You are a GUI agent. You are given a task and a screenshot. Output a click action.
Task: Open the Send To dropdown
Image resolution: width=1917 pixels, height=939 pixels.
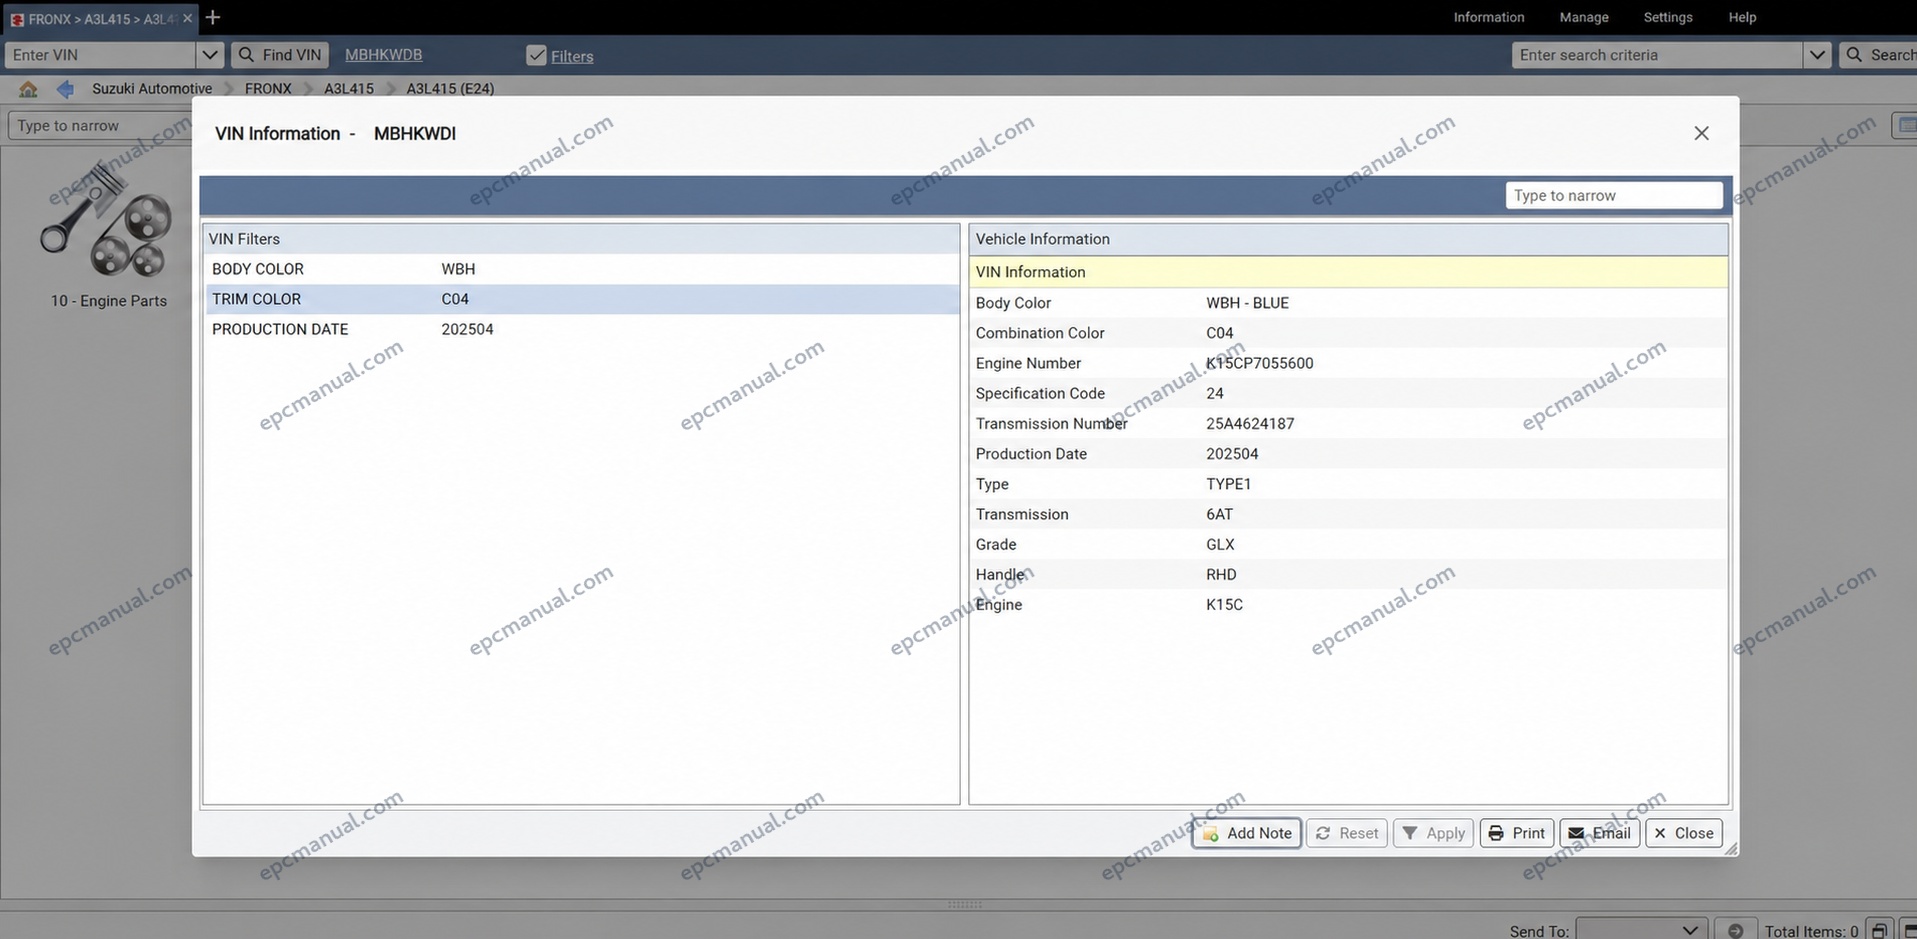1640,930
